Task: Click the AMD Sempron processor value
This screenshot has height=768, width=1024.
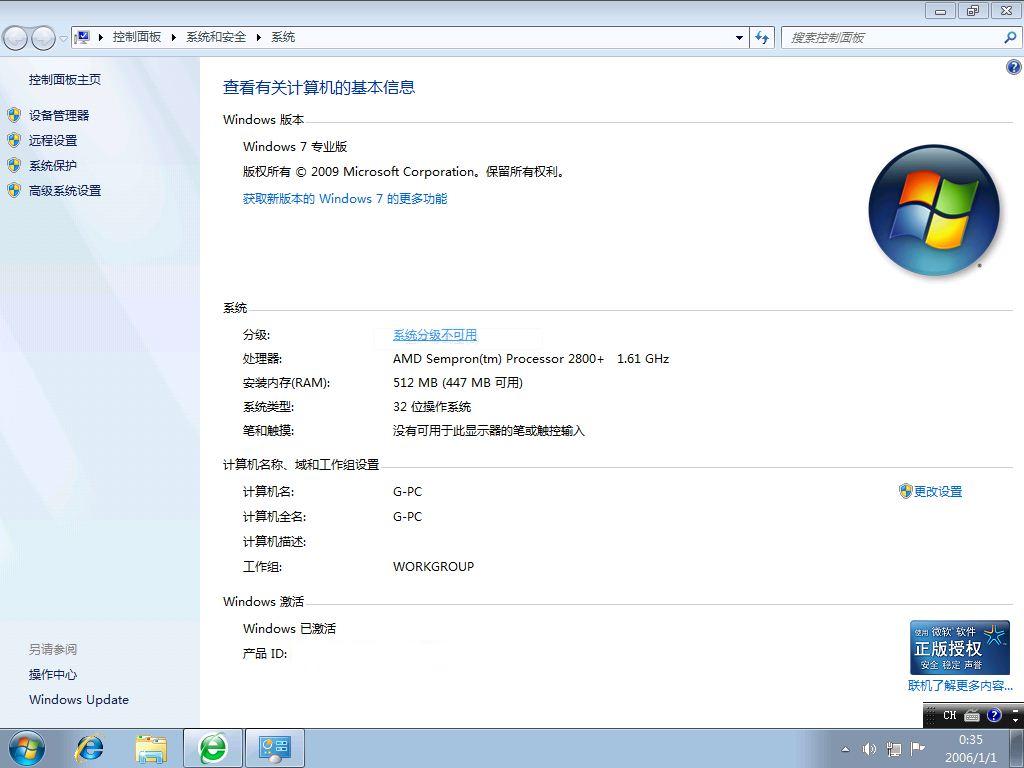Action: 531,359
